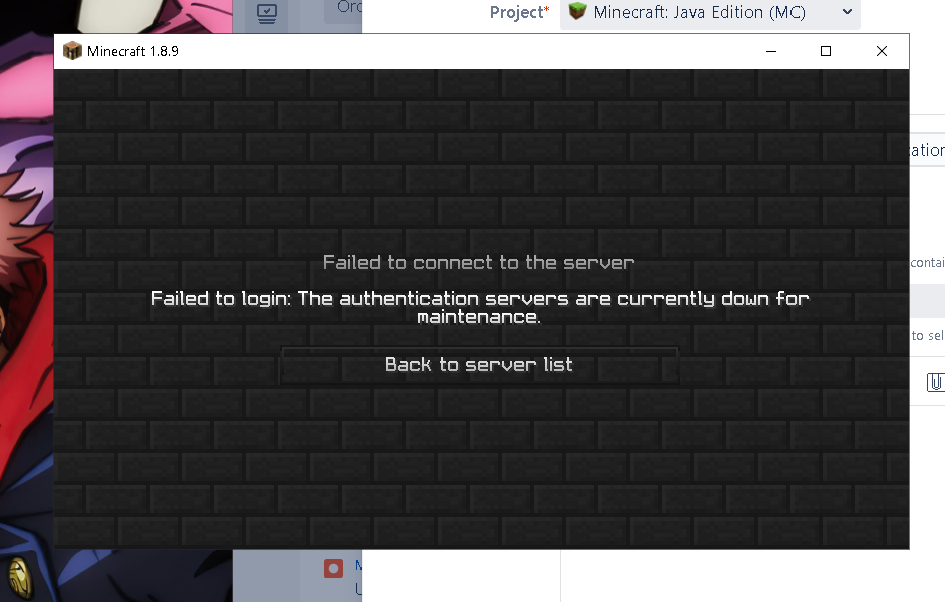Click the paperclip attachment icon
This screenshot has width=945, height=602.
pyautogui.click(x=936, y=382)
